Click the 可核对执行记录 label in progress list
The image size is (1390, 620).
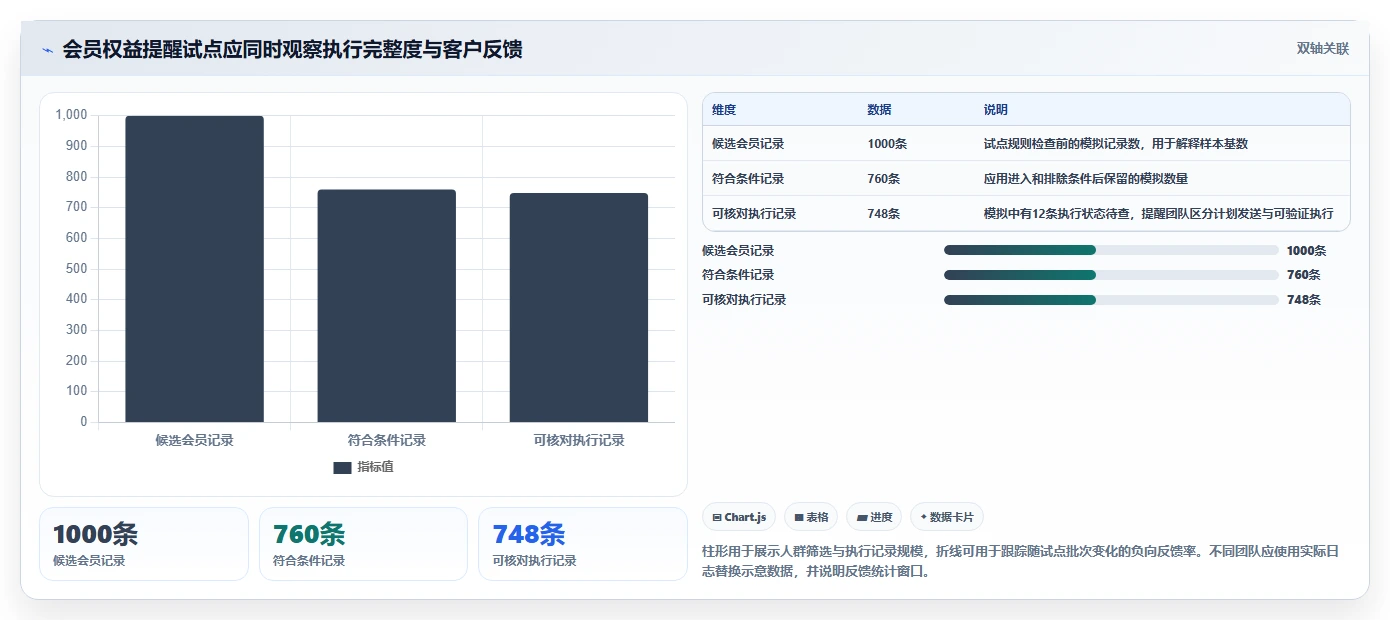point(744,300)
